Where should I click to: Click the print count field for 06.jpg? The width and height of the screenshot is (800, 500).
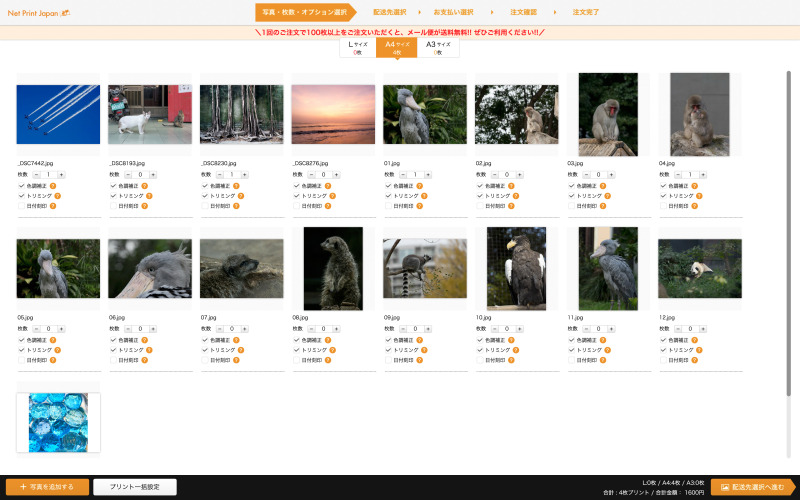tap(140, 329)
